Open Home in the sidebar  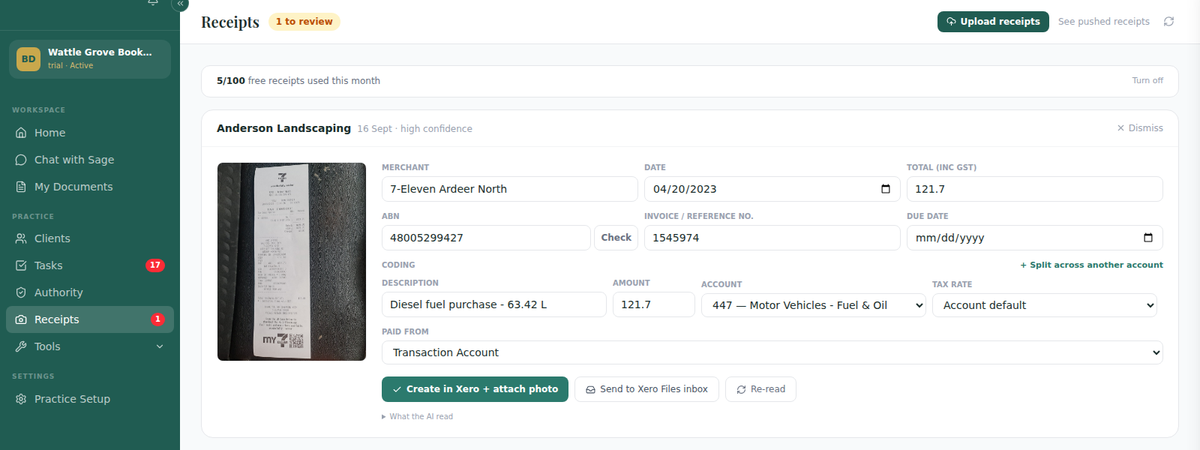tap(88, 133)
